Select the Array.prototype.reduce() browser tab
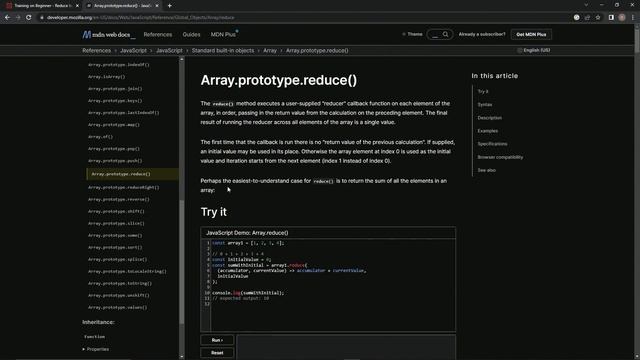The width and height of the screenshot is (640, 360). tap(122, 6)
